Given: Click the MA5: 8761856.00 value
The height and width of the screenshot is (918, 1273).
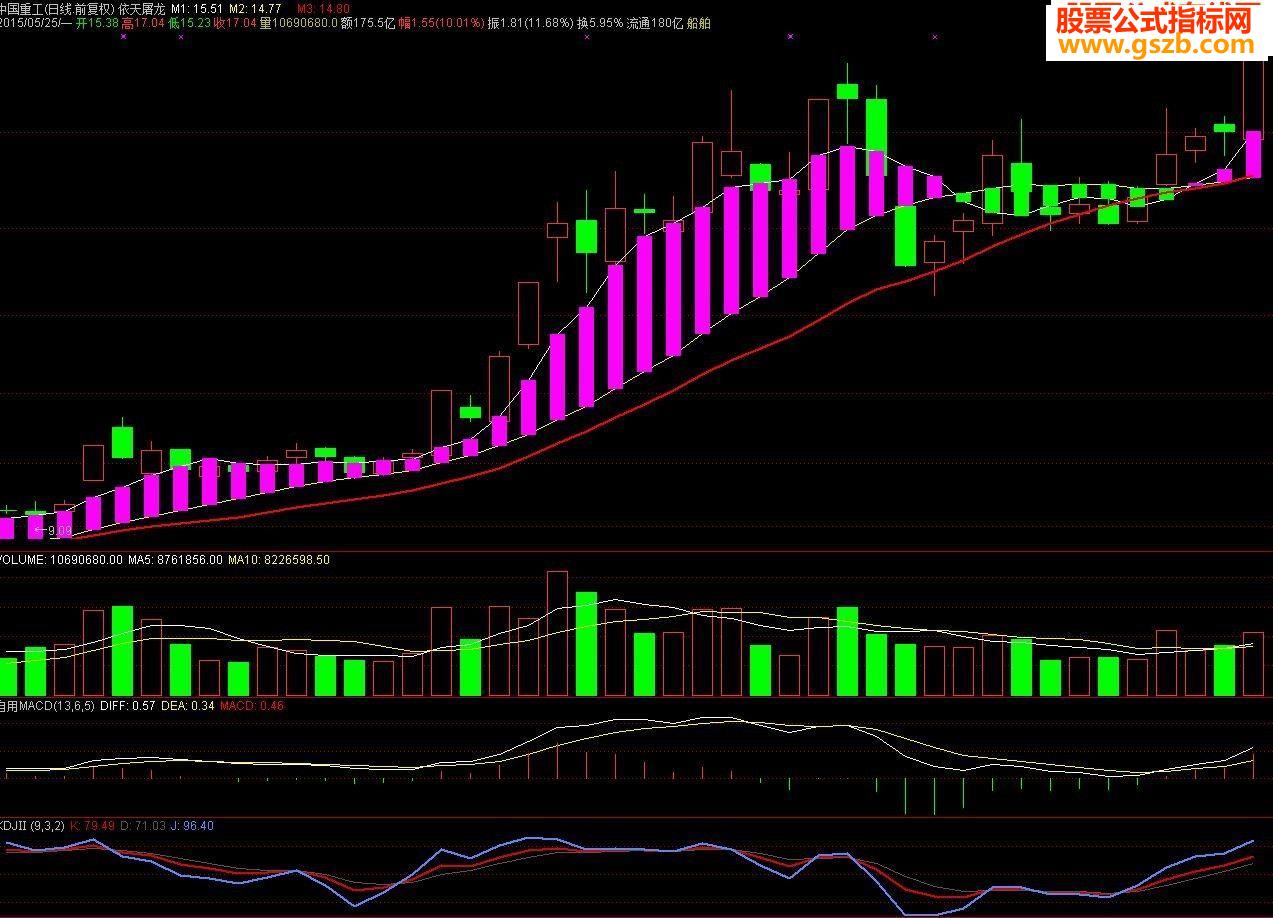Looking at the screenshot, I should click(x=175, y=560).
